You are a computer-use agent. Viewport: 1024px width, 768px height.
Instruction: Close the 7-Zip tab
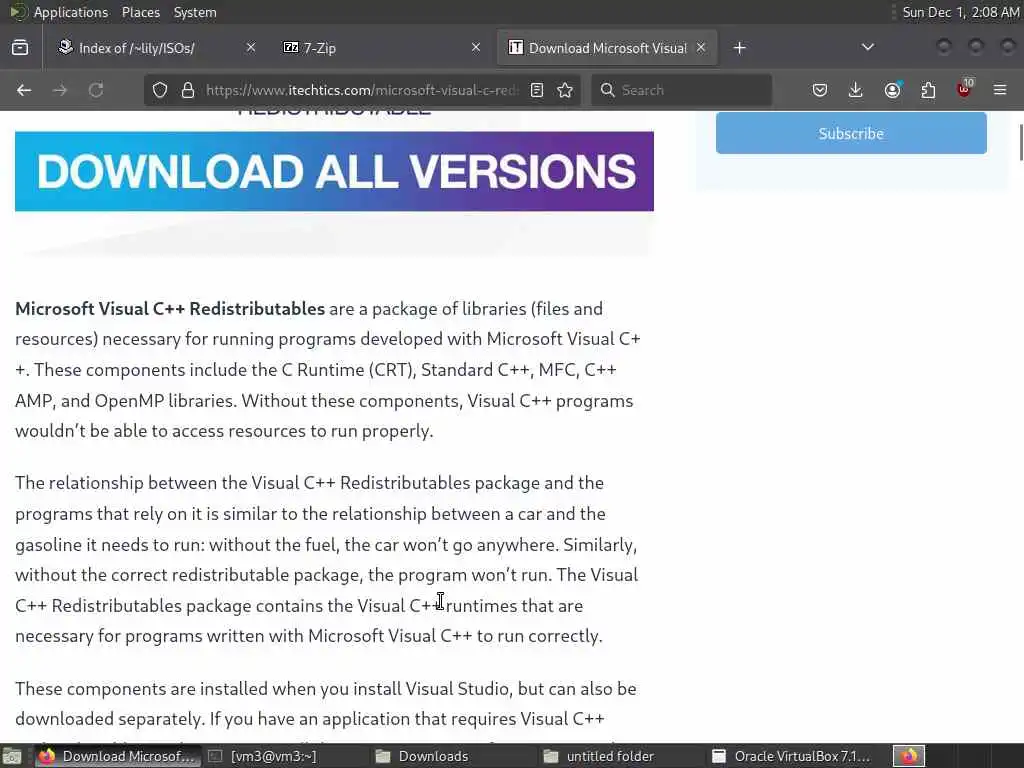click(x=476, y=47)
